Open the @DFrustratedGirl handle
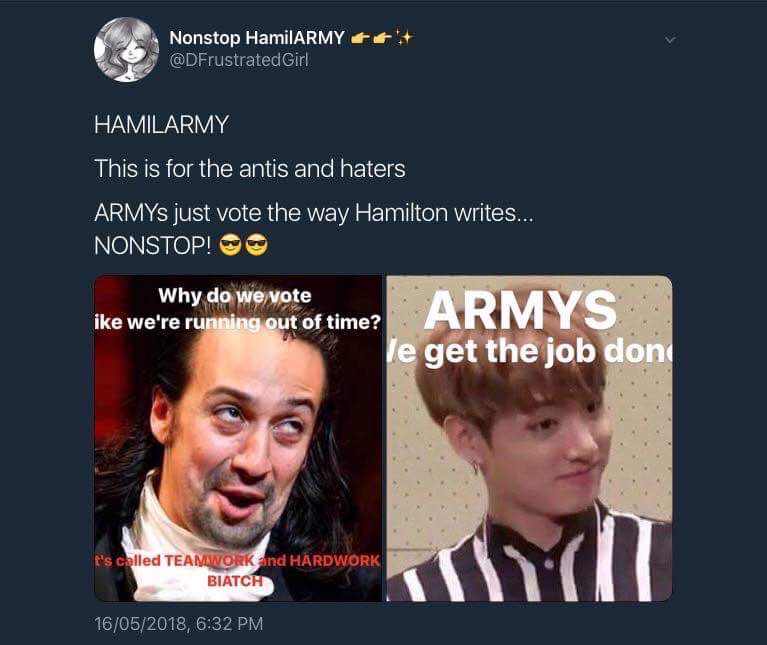This screenshot has height=645, width=767. (239, 60)
